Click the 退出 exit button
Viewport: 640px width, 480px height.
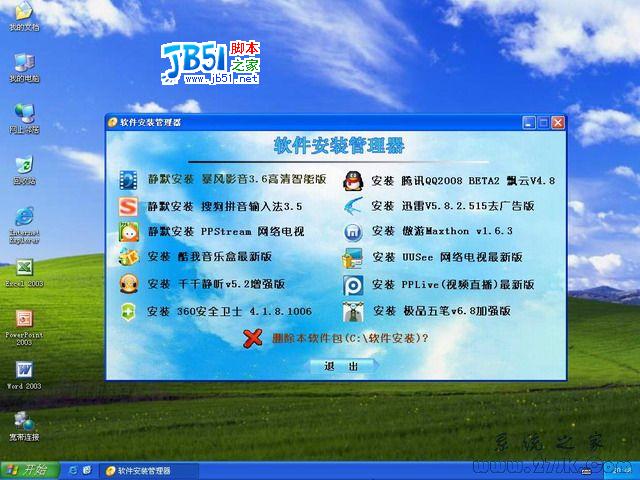click(342, 366)
